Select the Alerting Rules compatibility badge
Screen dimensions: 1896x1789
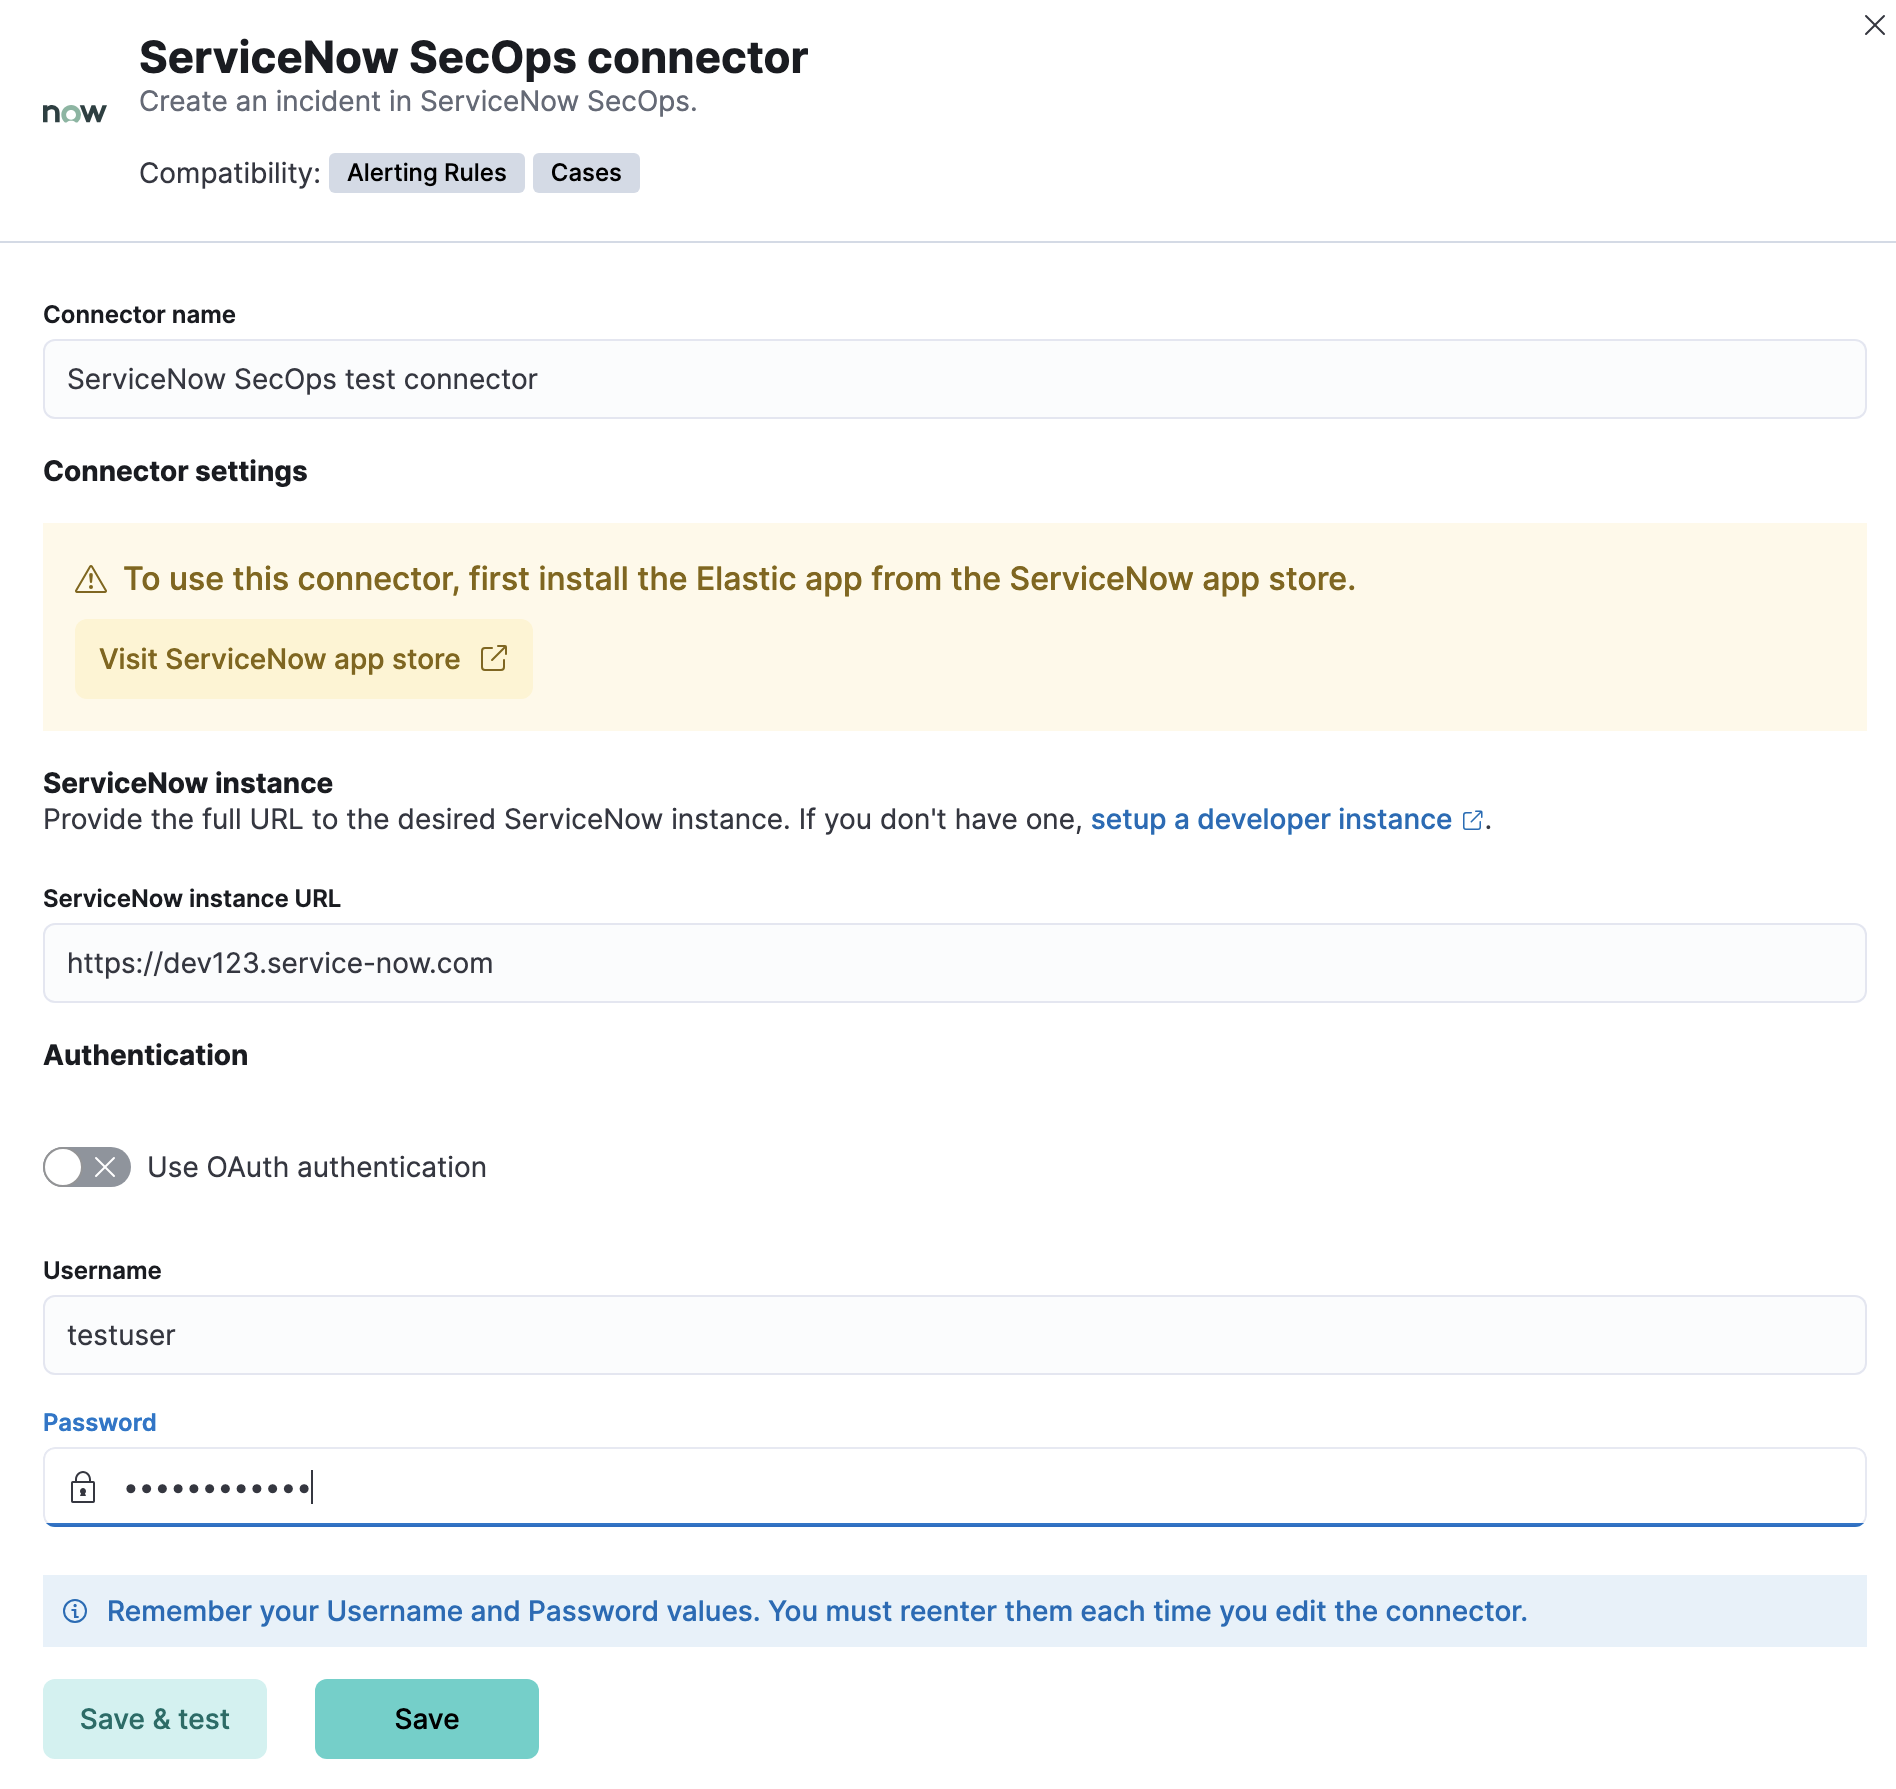pos(426,172)
